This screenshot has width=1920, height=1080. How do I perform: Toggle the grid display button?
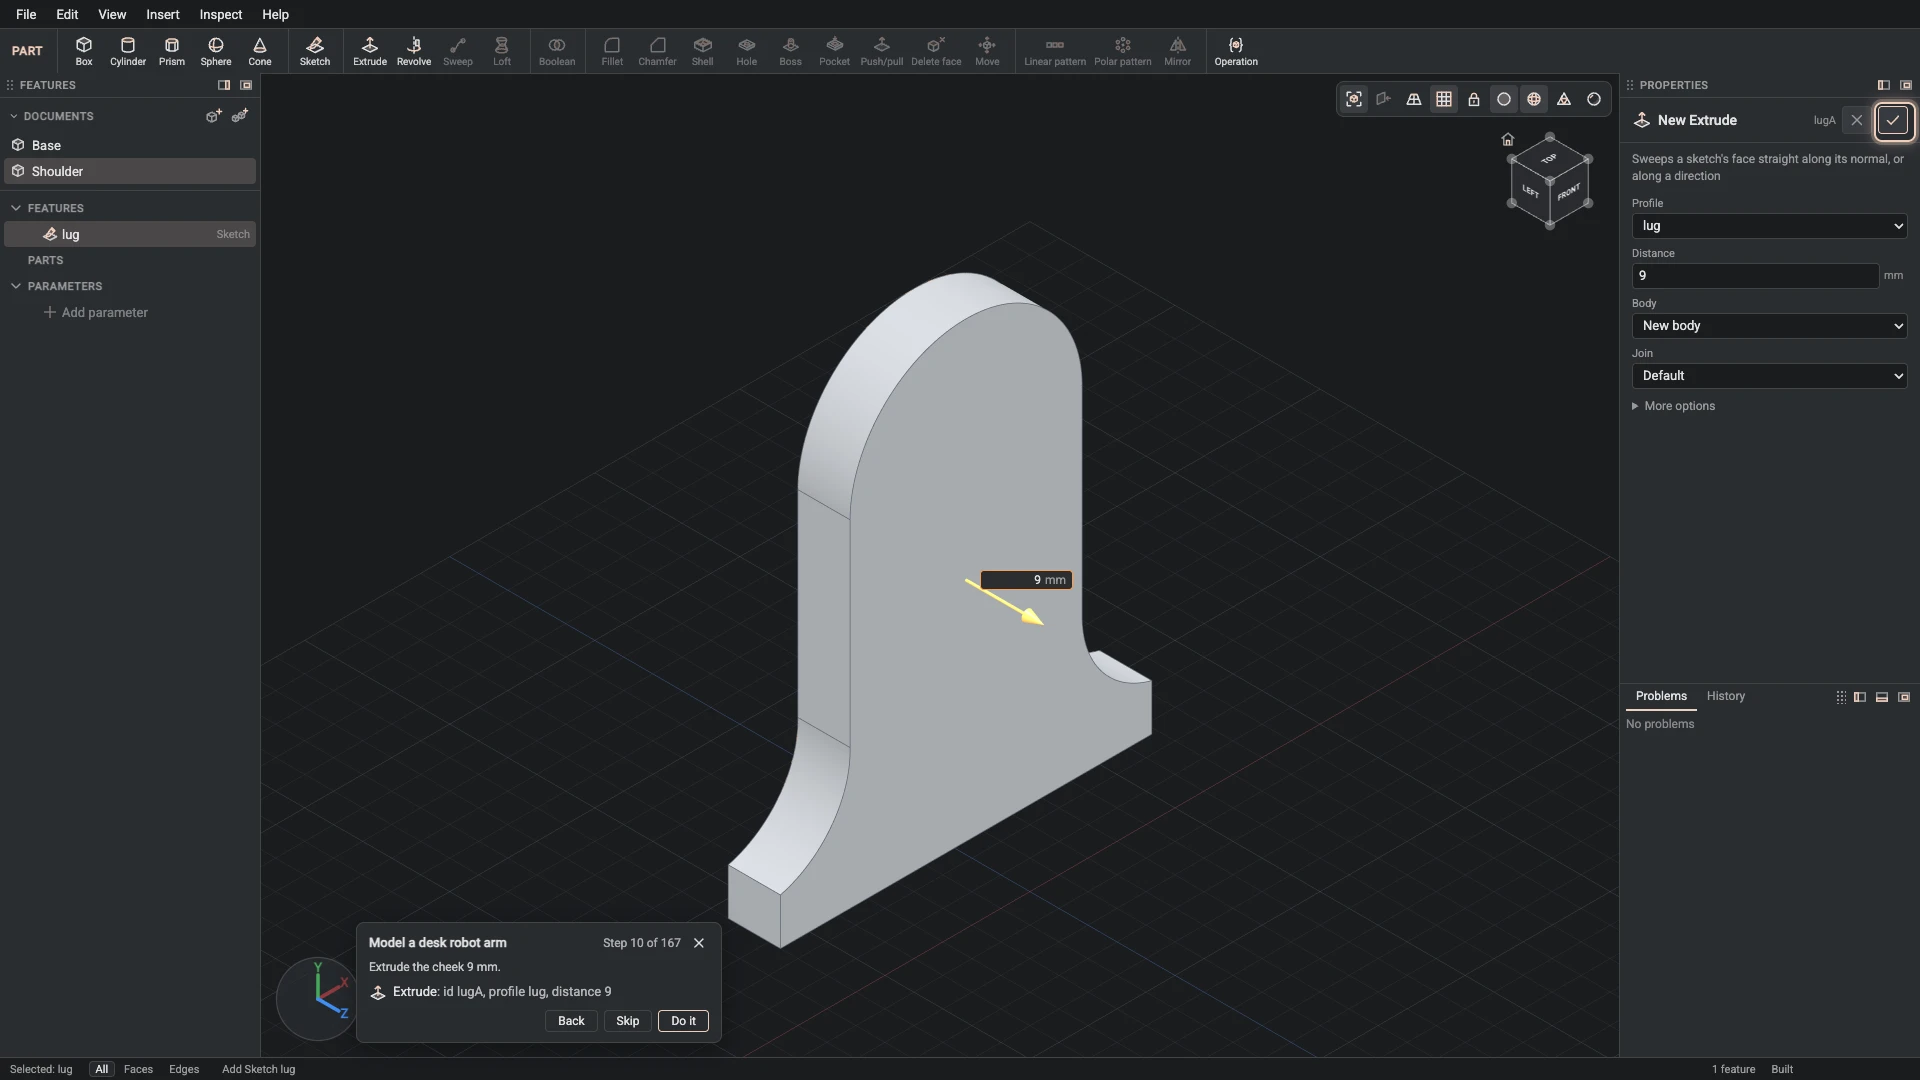[x=1444, y=99]
